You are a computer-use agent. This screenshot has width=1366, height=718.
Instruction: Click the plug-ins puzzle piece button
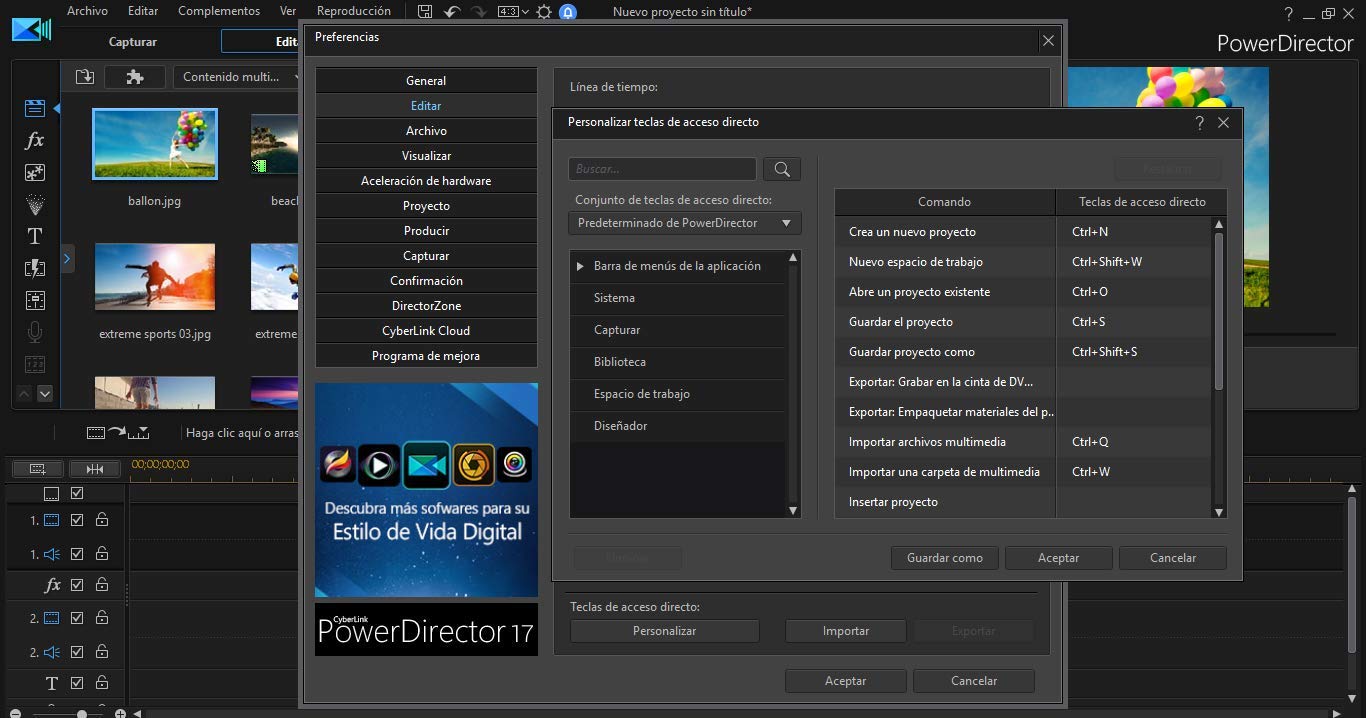pyautogui.click(x=135, y=77)
